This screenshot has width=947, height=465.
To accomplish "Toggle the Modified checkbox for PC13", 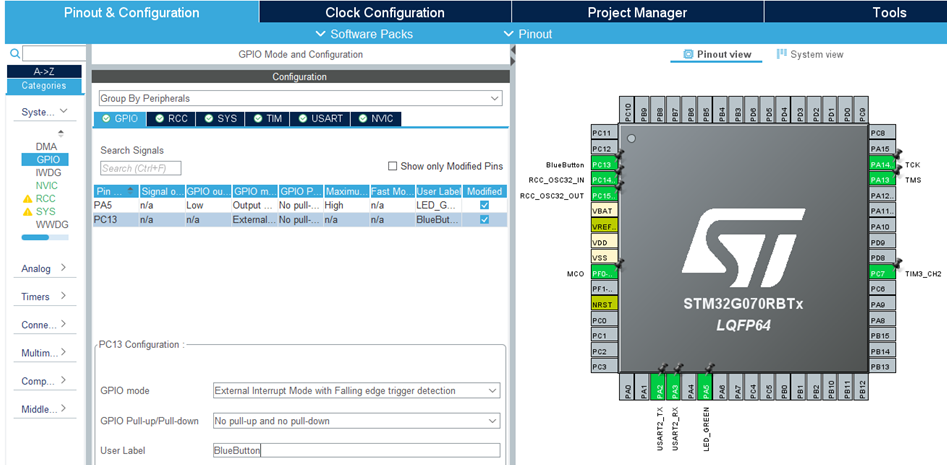I will point(484,220).
